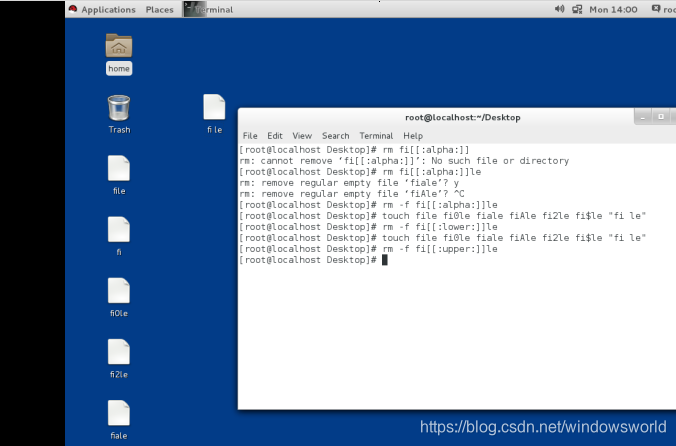The width and height of the screenshot is (676, 446).
Task: Open the terminal Search menu
Action: pos(335,136)
